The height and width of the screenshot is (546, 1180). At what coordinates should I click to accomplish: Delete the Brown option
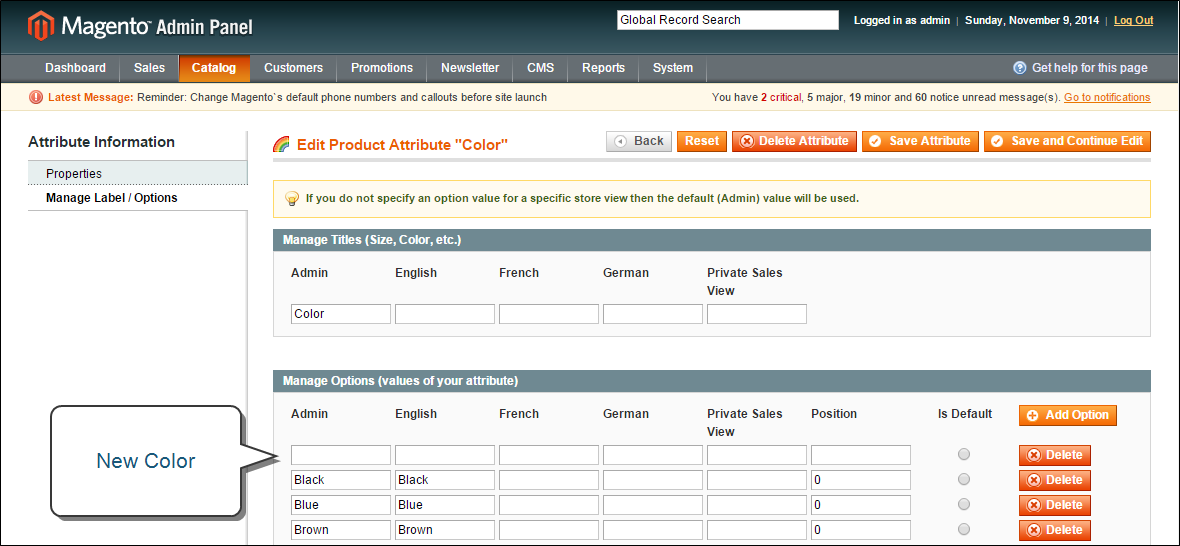click(x=1055, y=529)
